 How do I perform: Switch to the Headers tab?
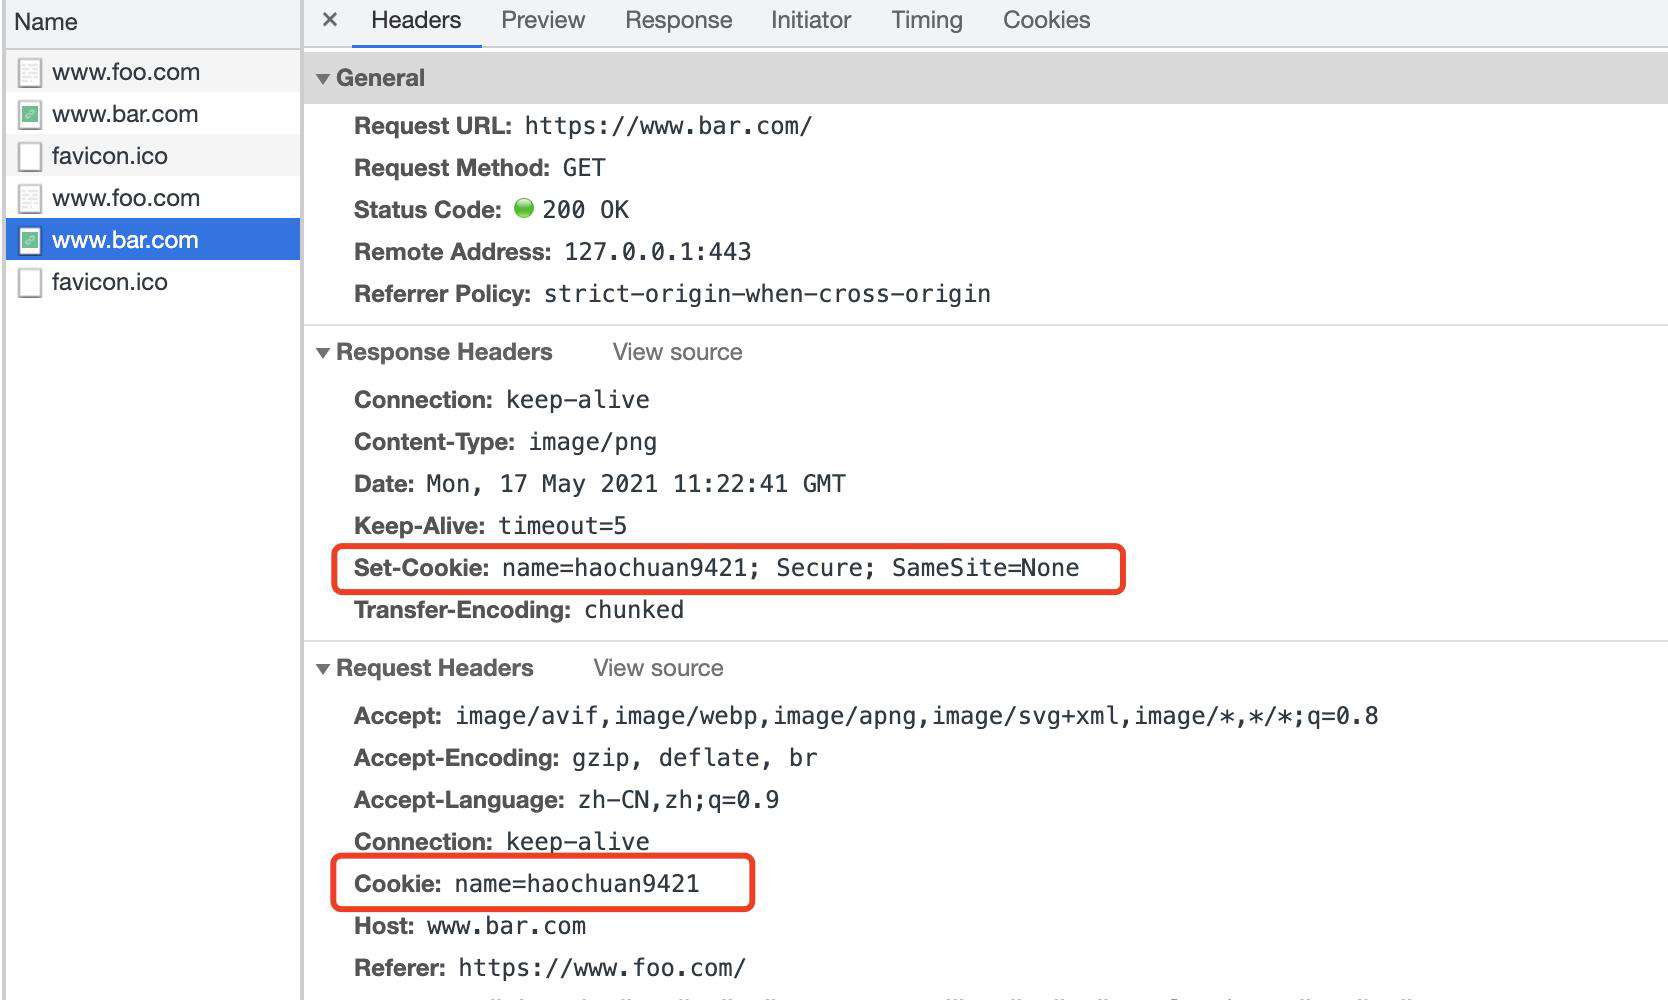[416, 20]
